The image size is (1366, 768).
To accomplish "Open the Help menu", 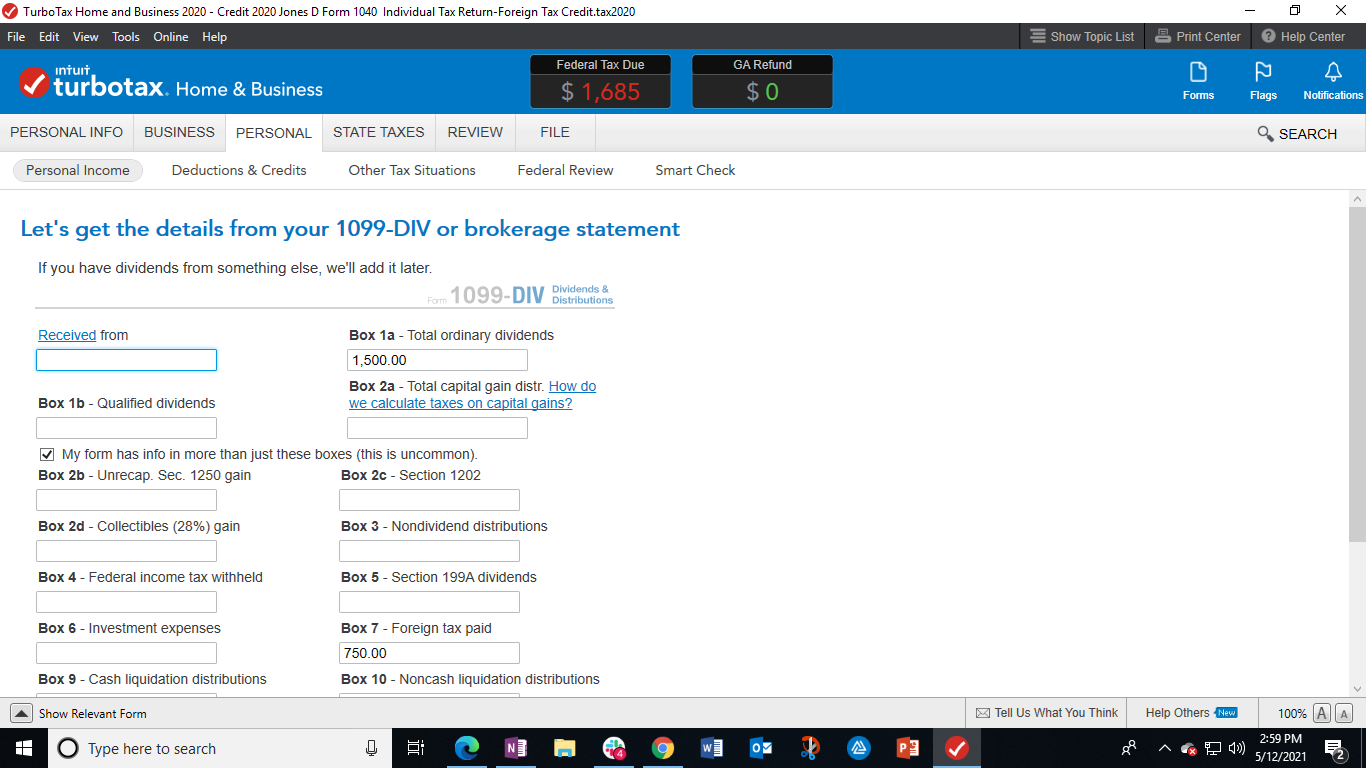I will [x=214, y=36].
